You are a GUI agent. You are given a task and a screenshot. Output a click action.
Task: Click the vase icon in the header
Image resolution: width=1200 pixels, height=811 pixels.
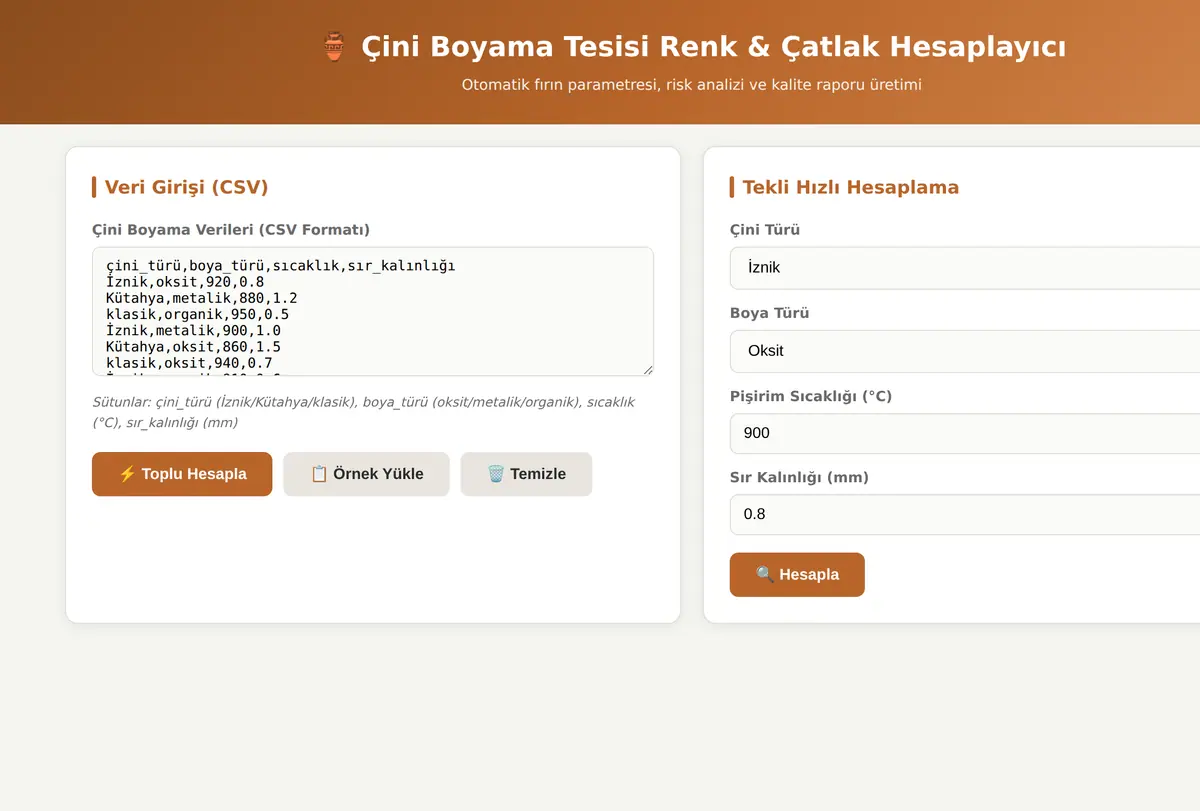point(334,47)
